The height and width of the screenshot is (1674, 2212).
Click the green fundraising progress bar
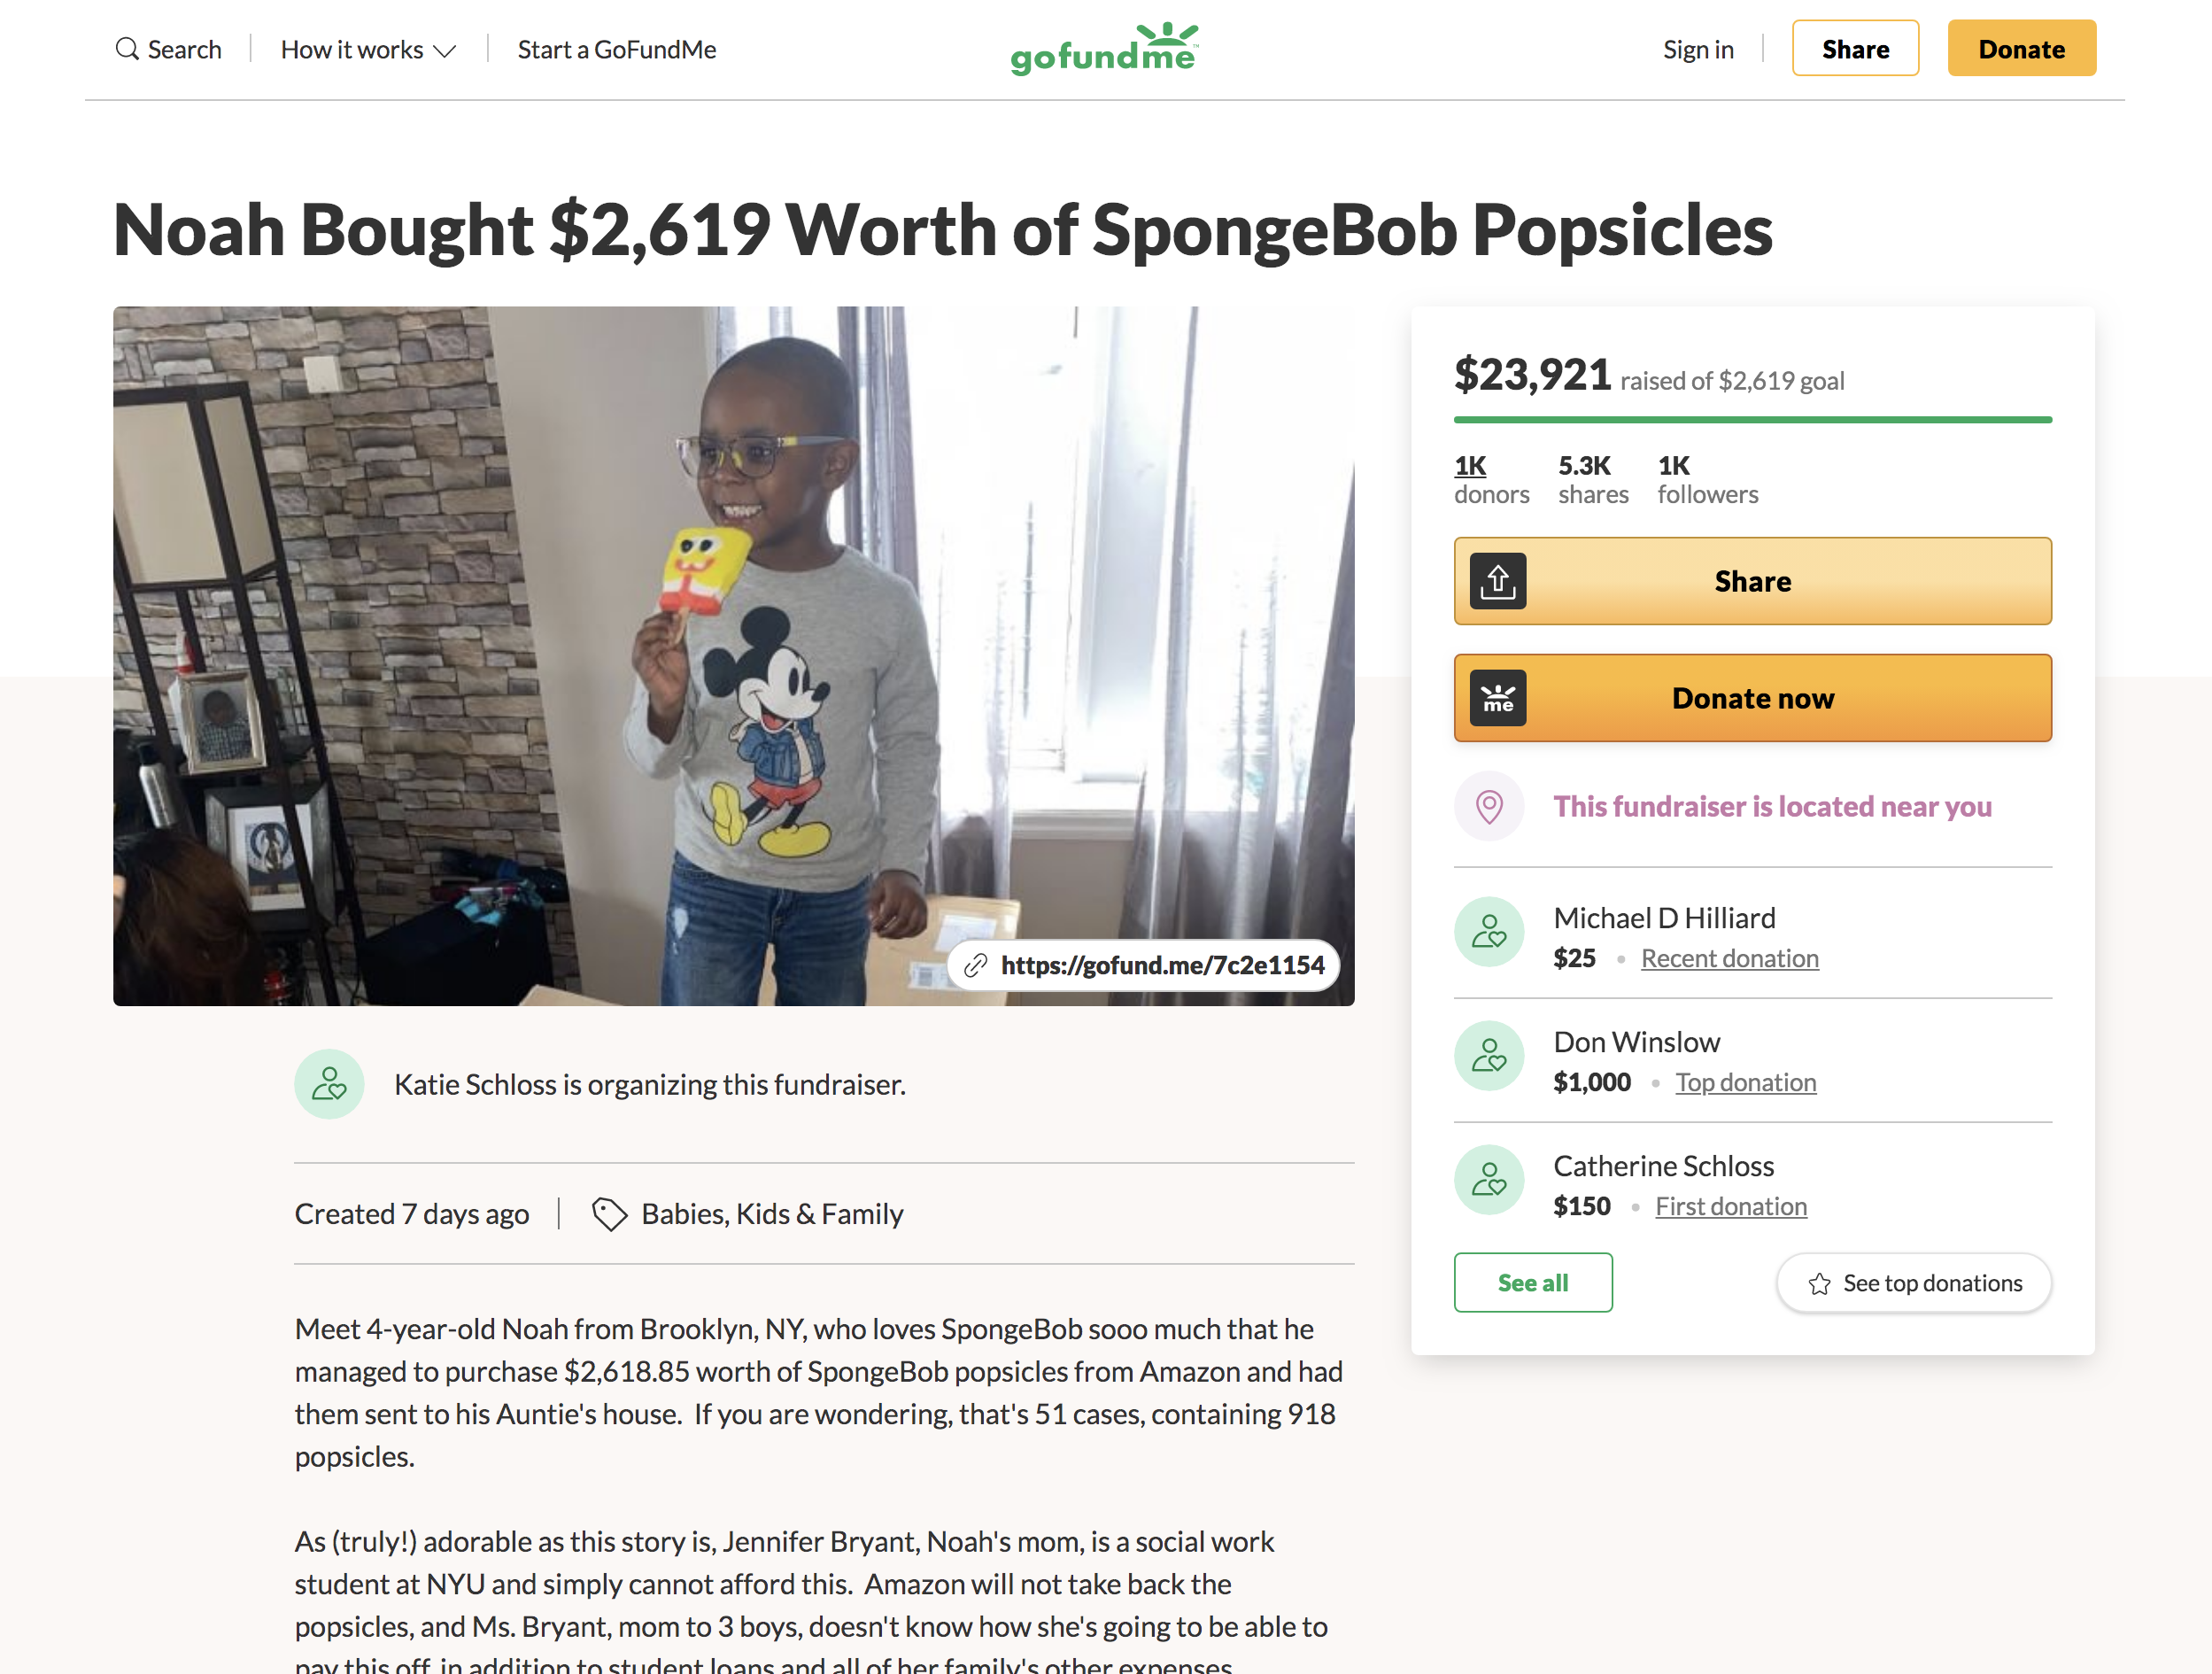pos(1752,420)
